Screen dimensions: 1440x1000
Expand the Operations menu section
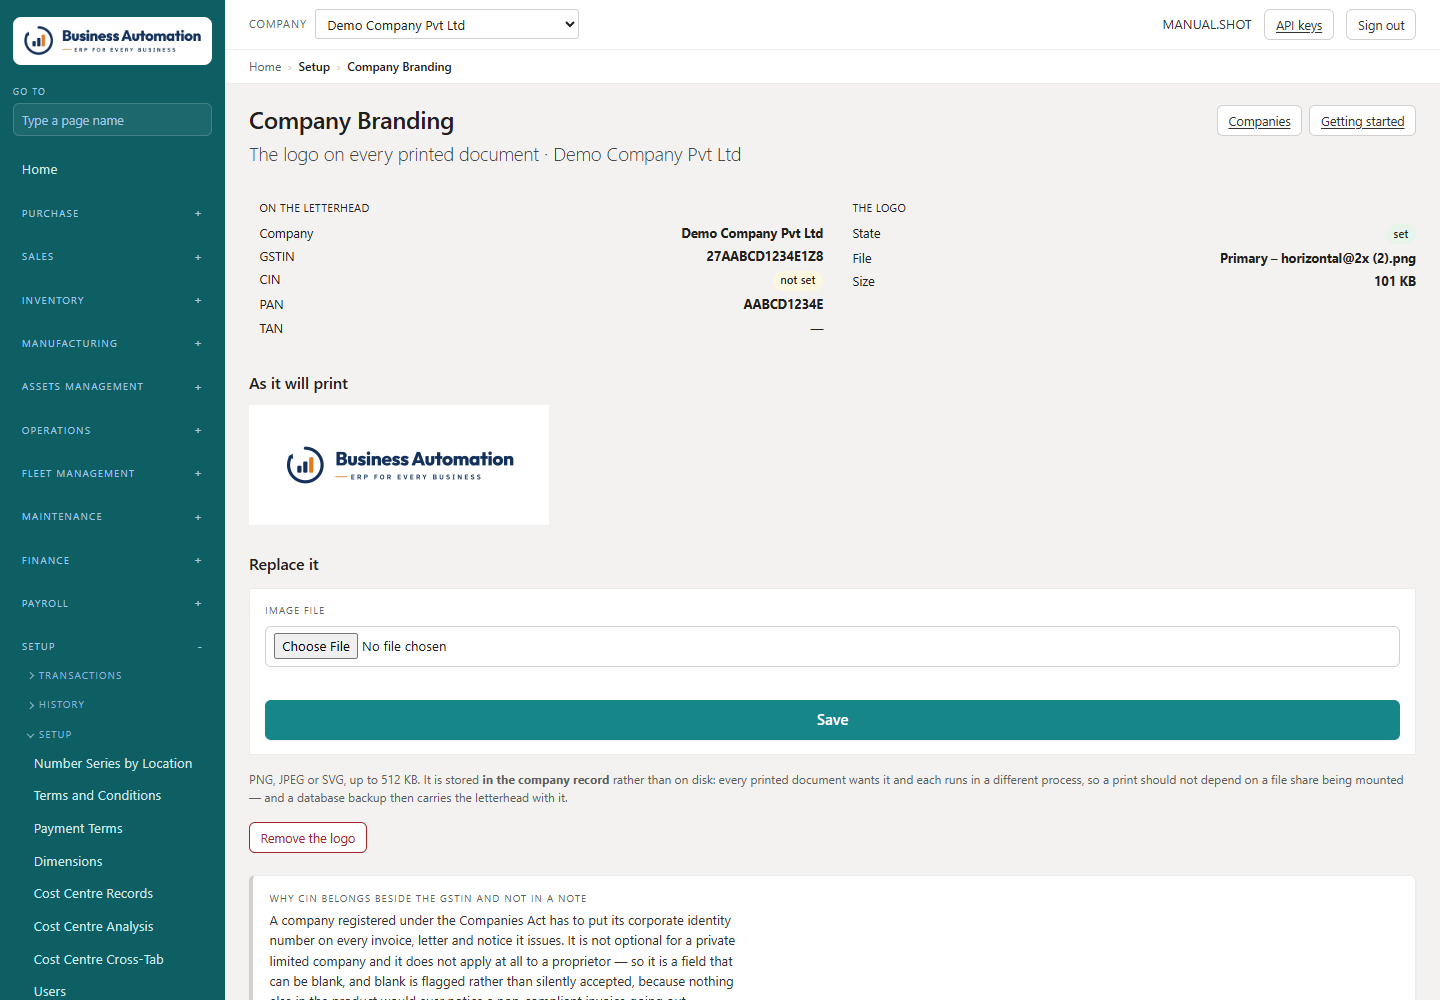(112, 431)
